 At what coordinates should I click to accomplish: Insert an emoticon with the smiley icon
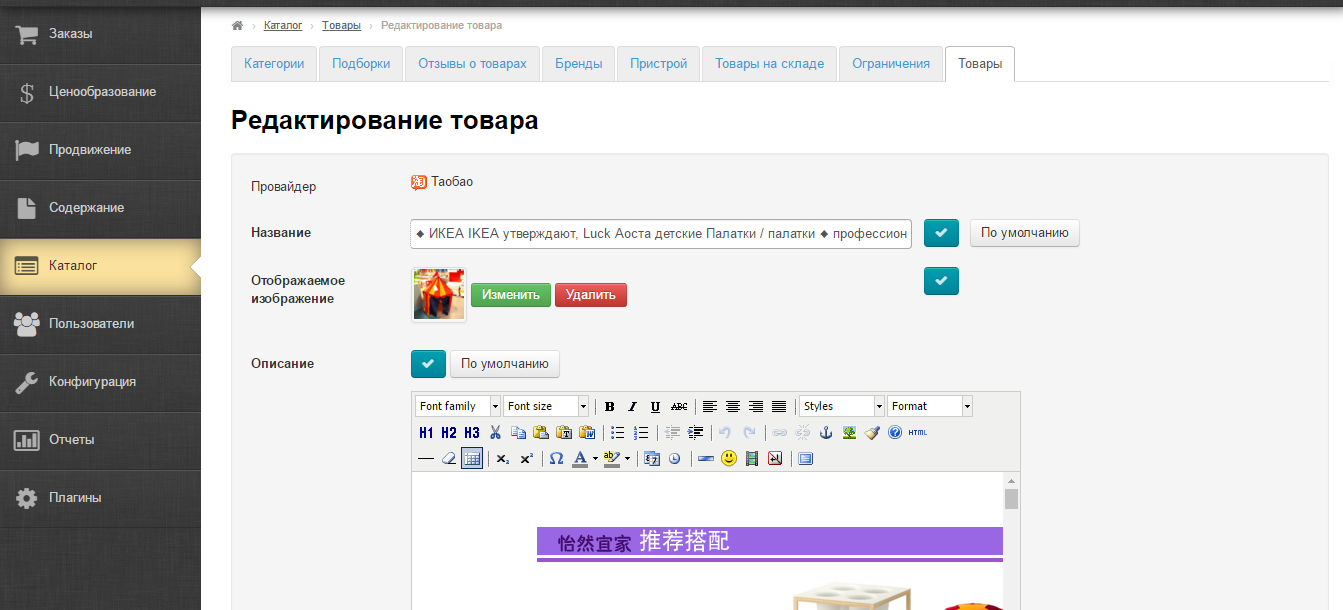(x=729, y=458)
